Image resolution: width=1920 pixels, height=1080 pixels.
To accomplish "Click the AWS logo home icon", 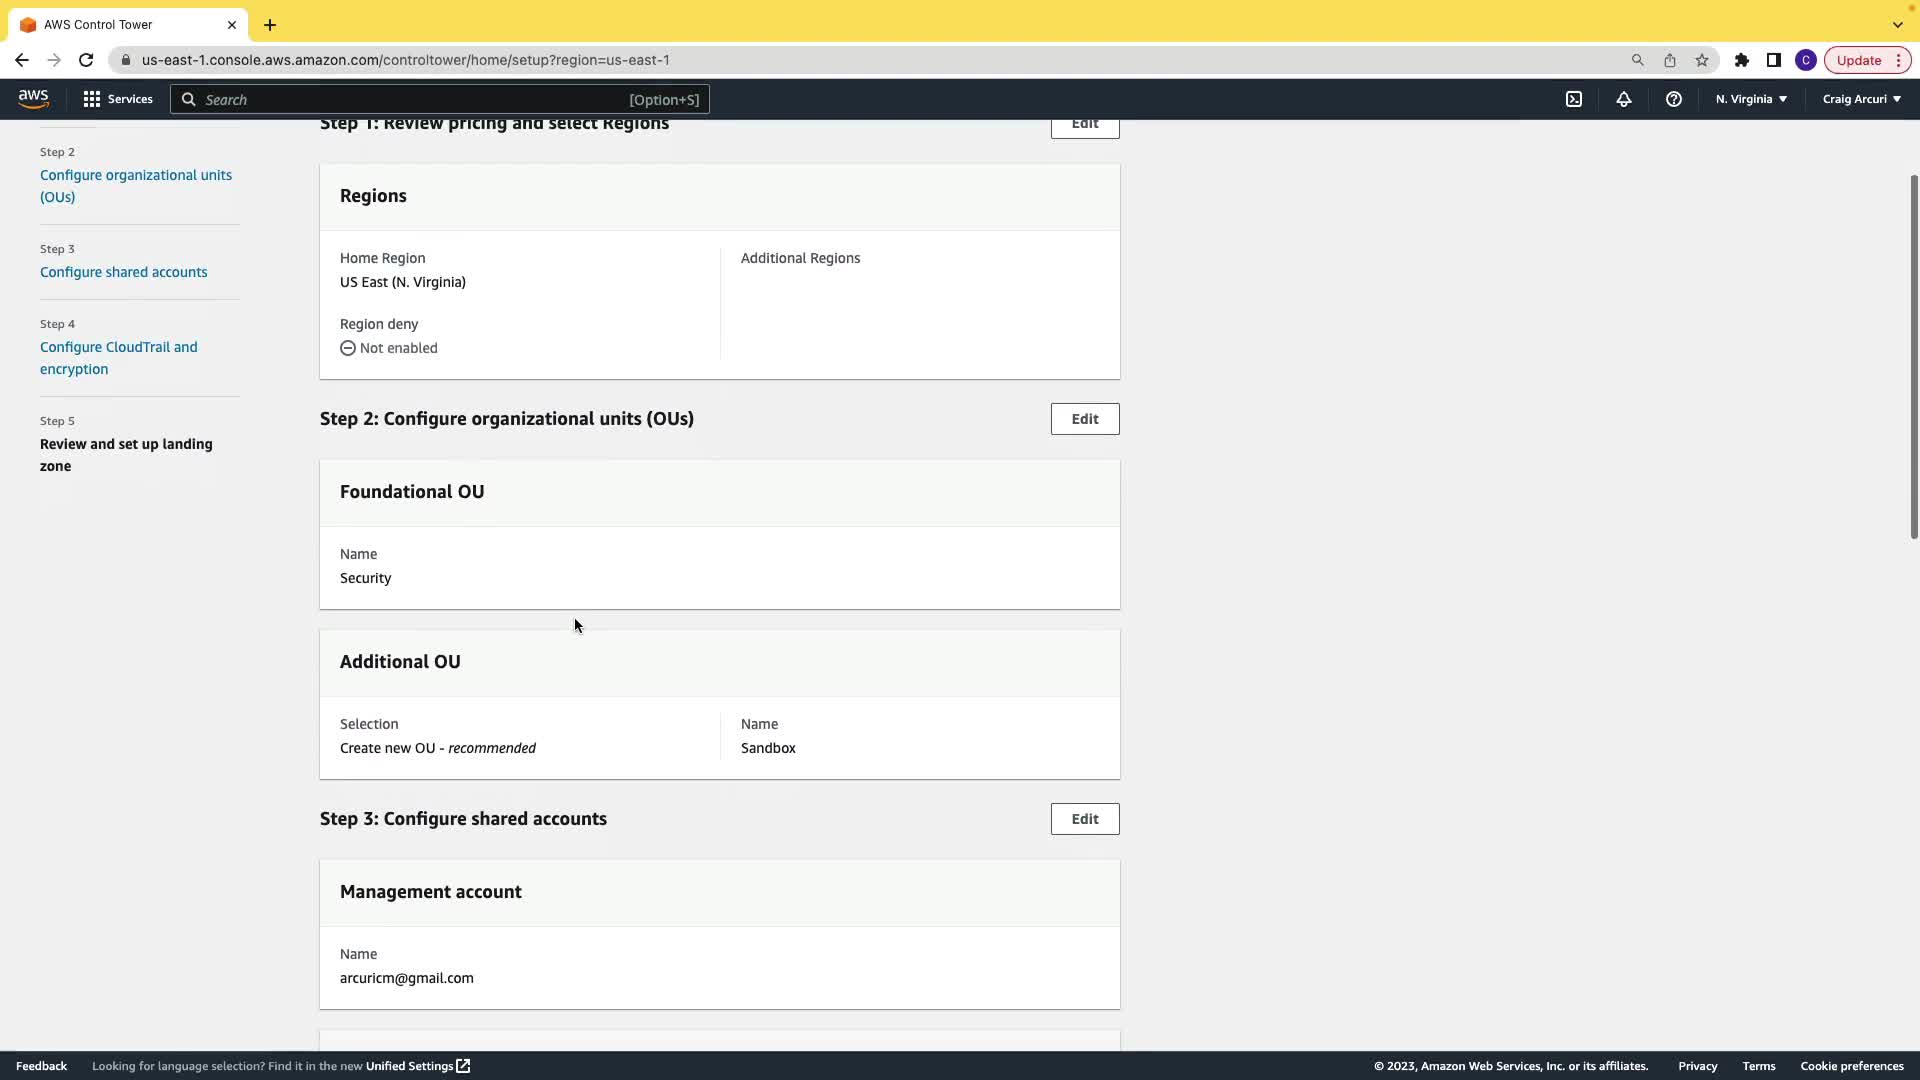I will click(33, 98).
